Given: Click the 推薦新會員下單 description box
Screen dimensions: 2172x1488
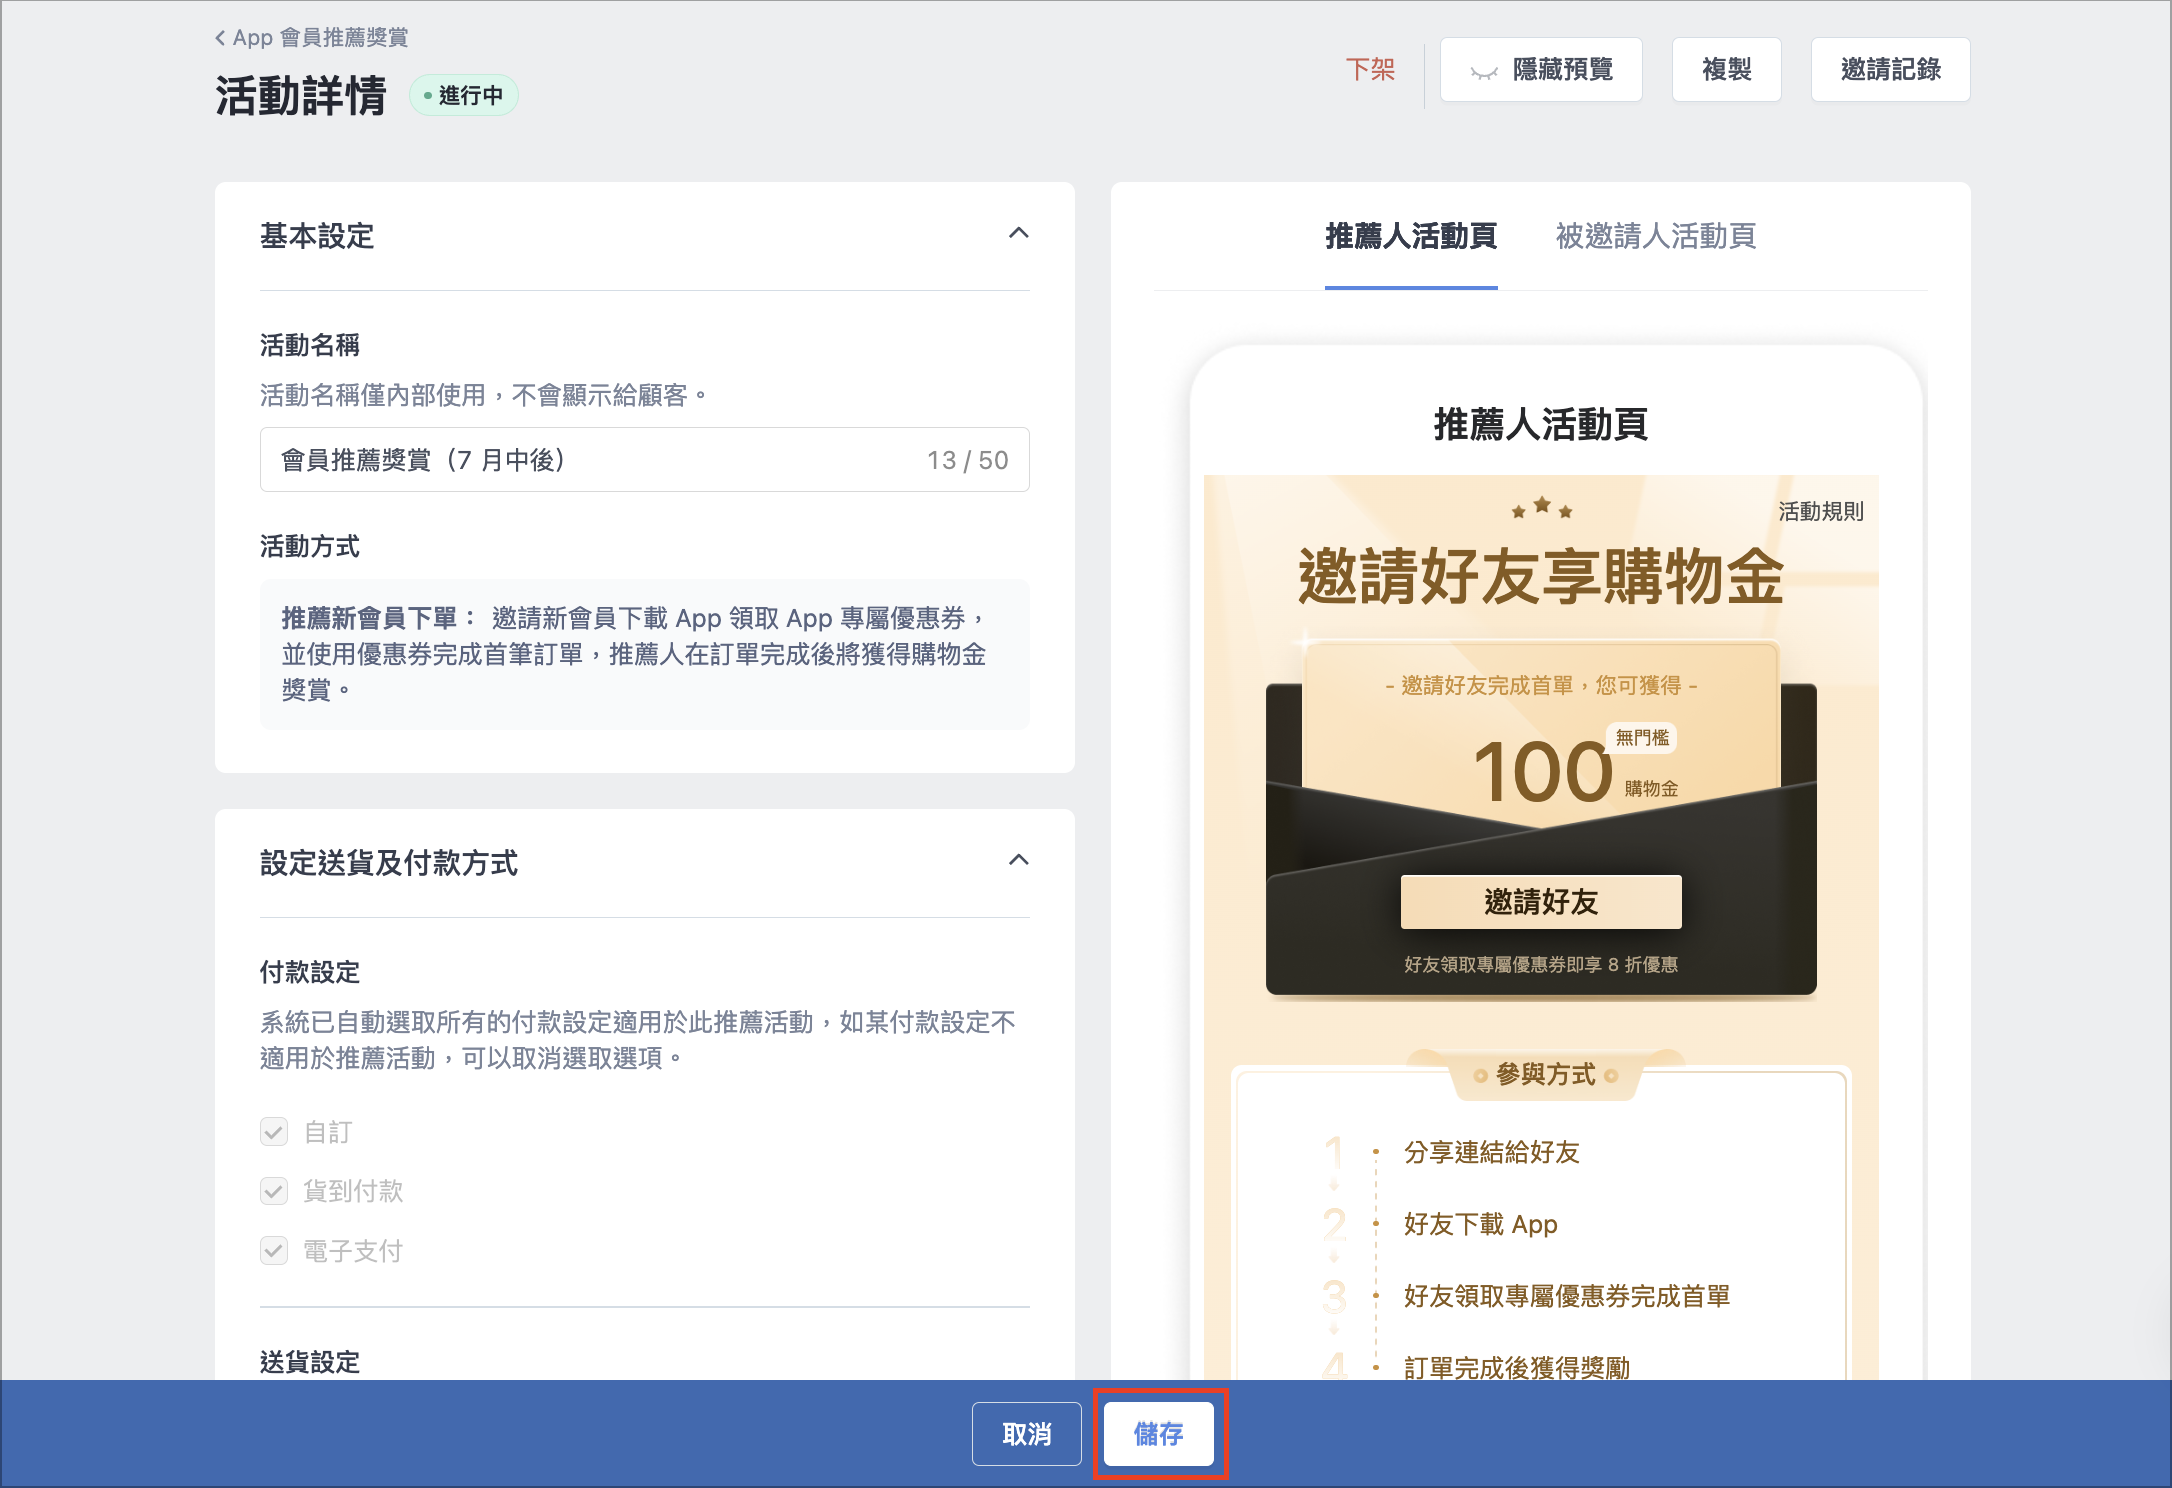Looking at the screenshot, I should (x=644, y=654).
